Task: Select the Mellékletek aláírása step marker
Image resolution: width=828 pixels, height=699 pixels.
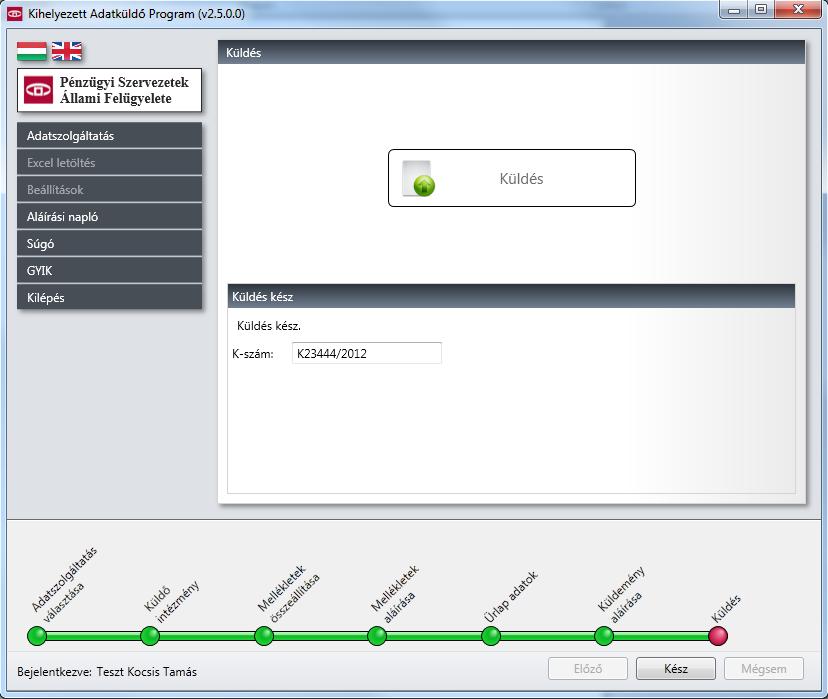Action: click(x=377, y=636)
